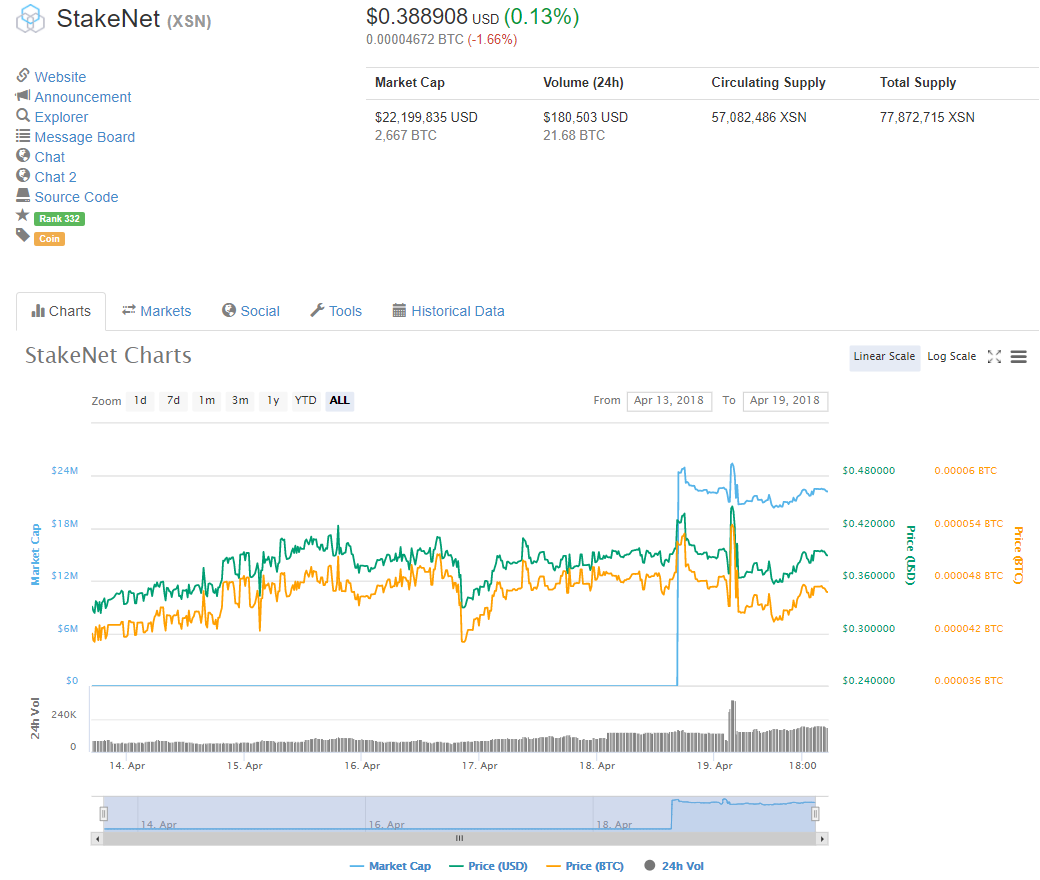This screenshot has width=1040, height=880.
Task: Set chart zoom to ALL
Action: click(x=340, y=401)
